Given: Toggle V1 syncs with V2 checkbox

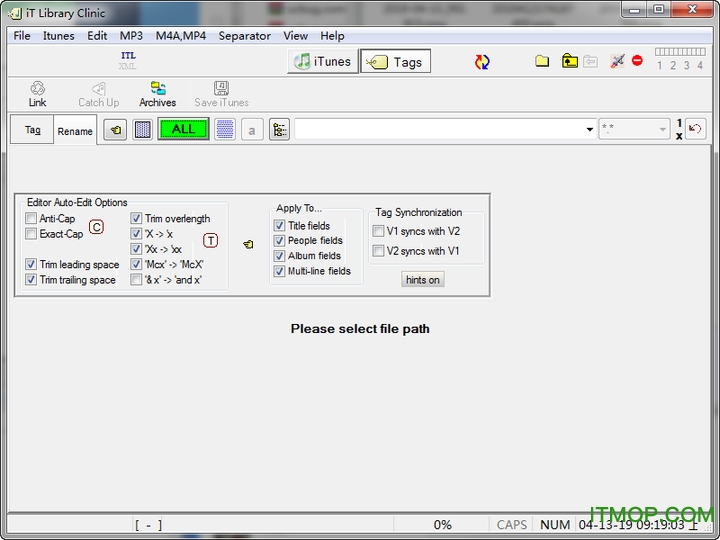Looking at the screenshot, I should coord(378,231).
